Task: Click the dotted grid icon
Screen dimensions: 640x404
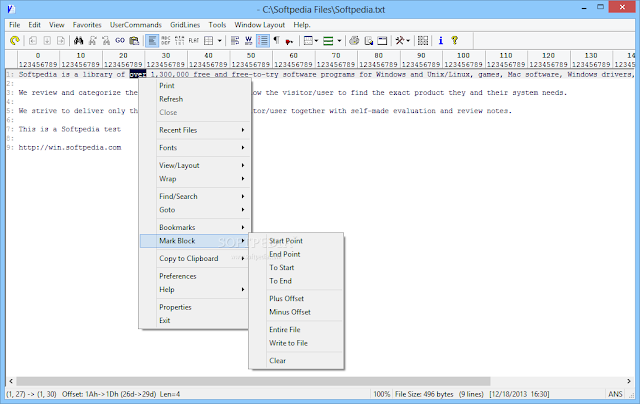Action: [423, 40]
